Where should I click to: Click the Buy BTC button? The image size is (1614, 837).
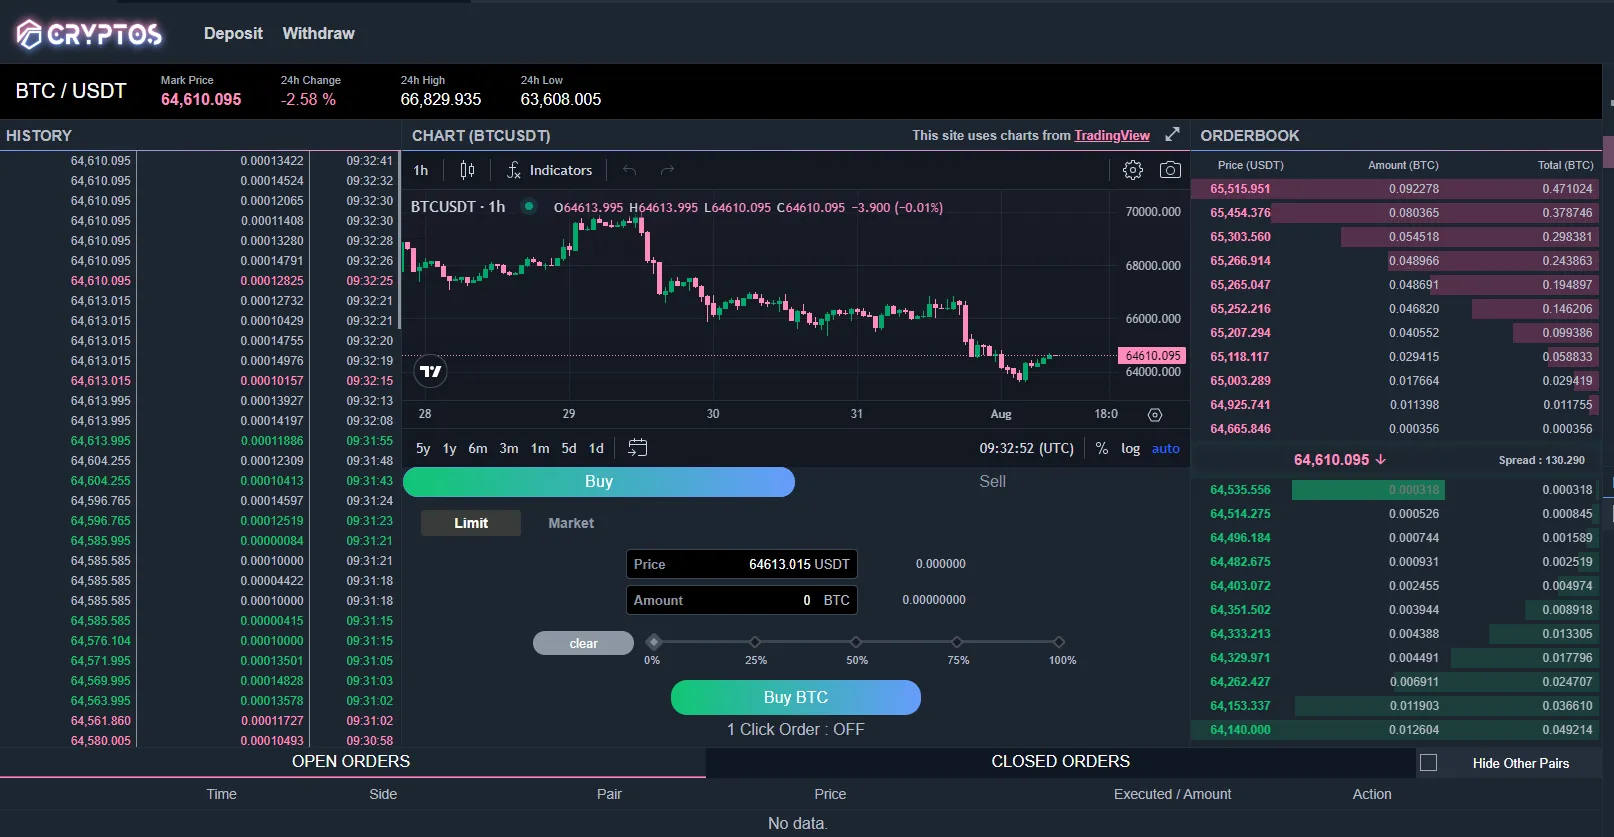[x=796, y=697]
